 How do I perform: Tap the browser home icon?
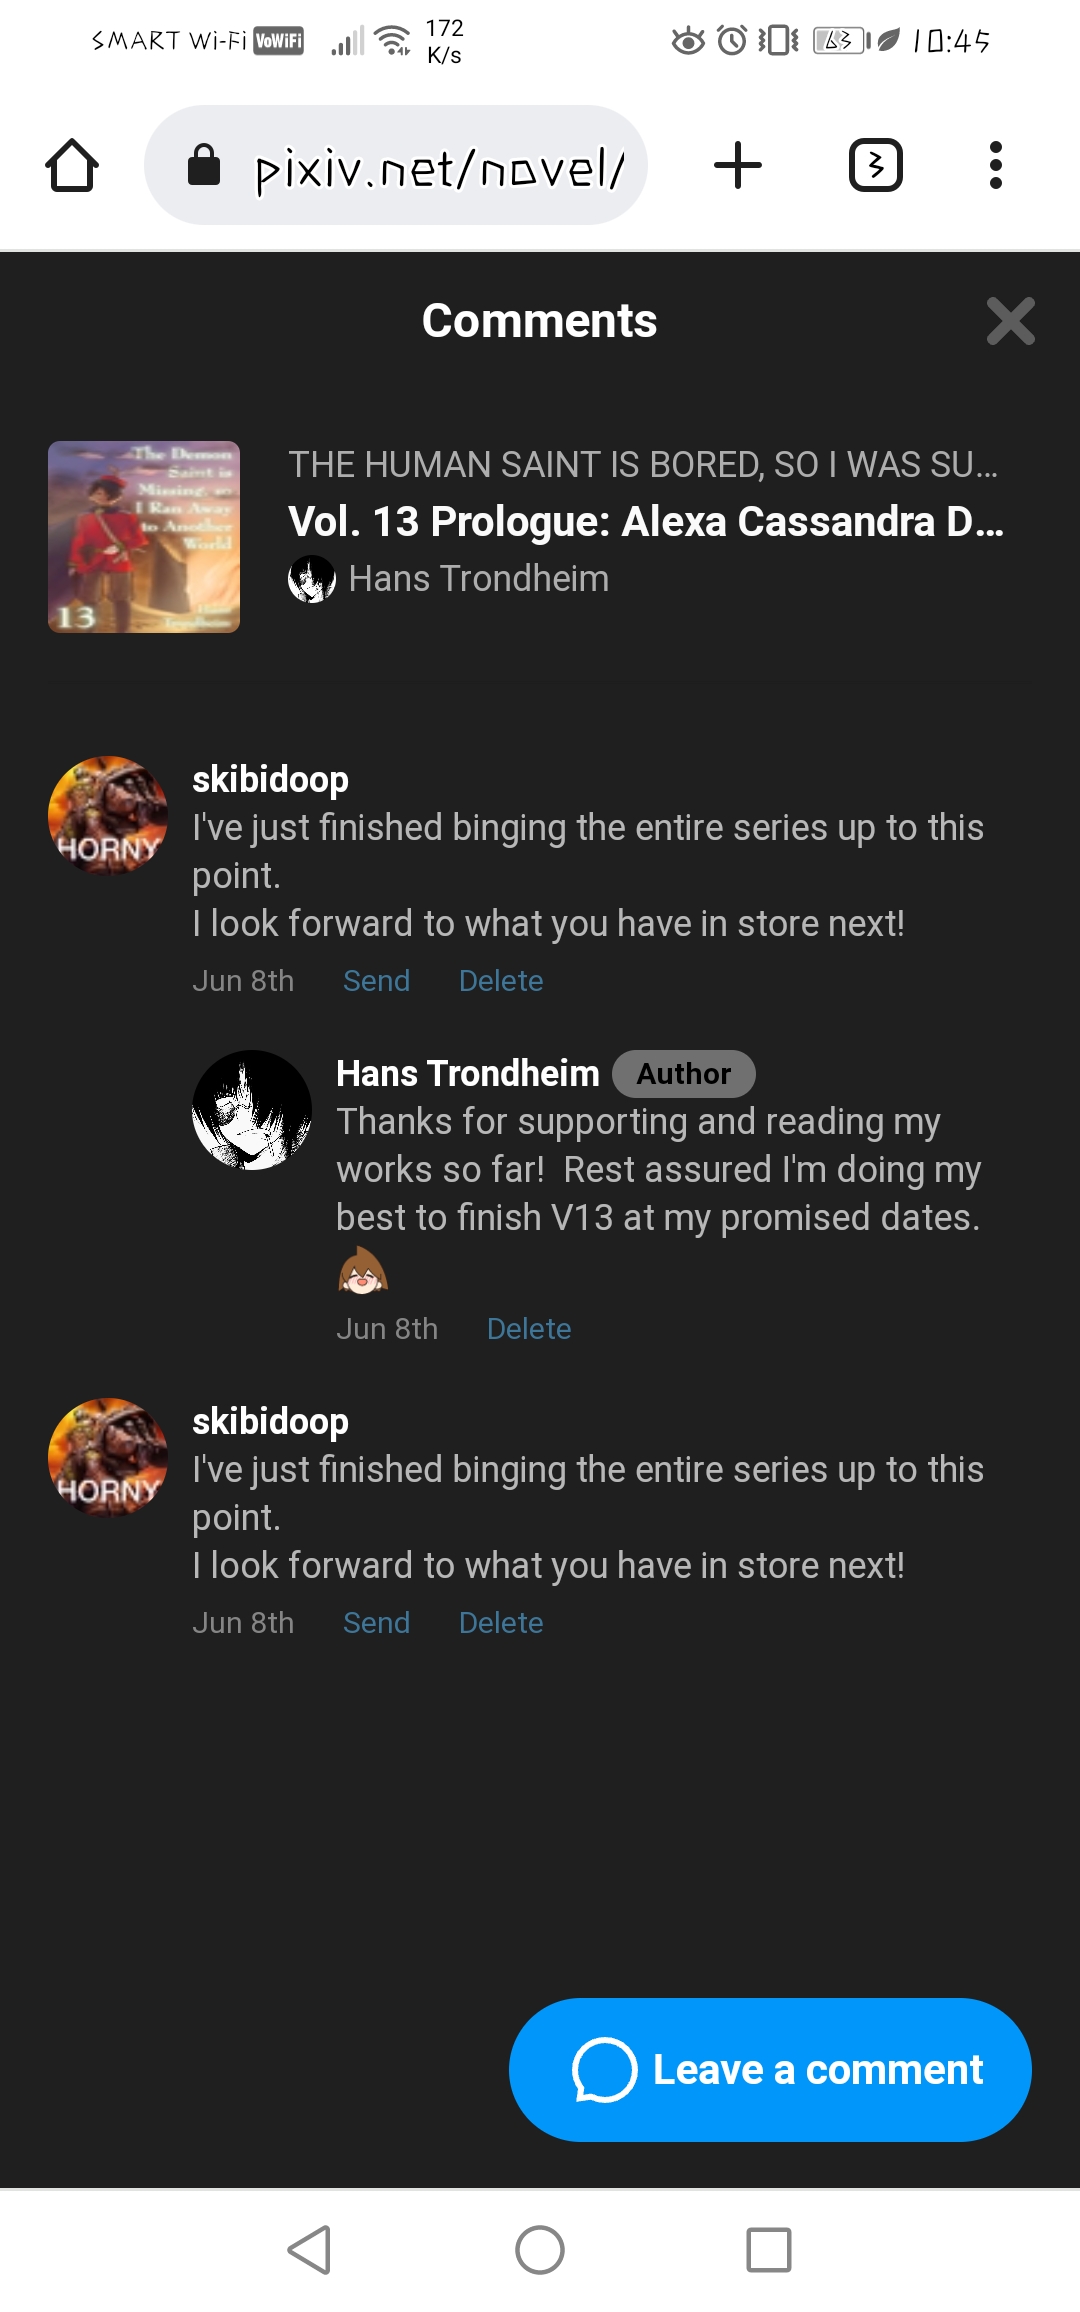click(72, 165)
